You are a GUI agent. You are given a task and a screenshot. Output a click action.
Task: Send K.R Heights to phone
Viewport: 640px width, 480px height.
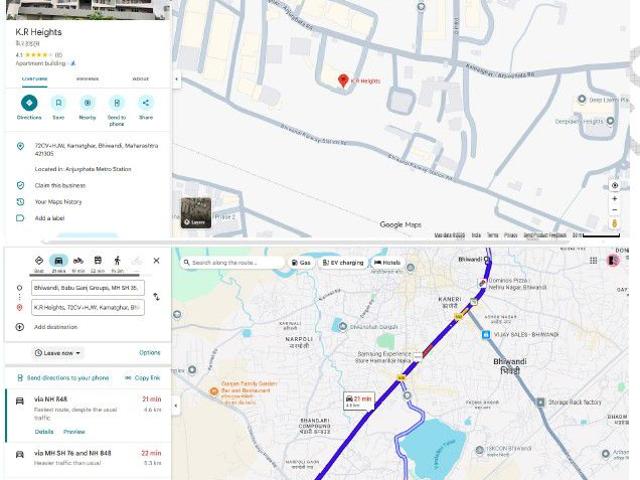pos(117,103)
